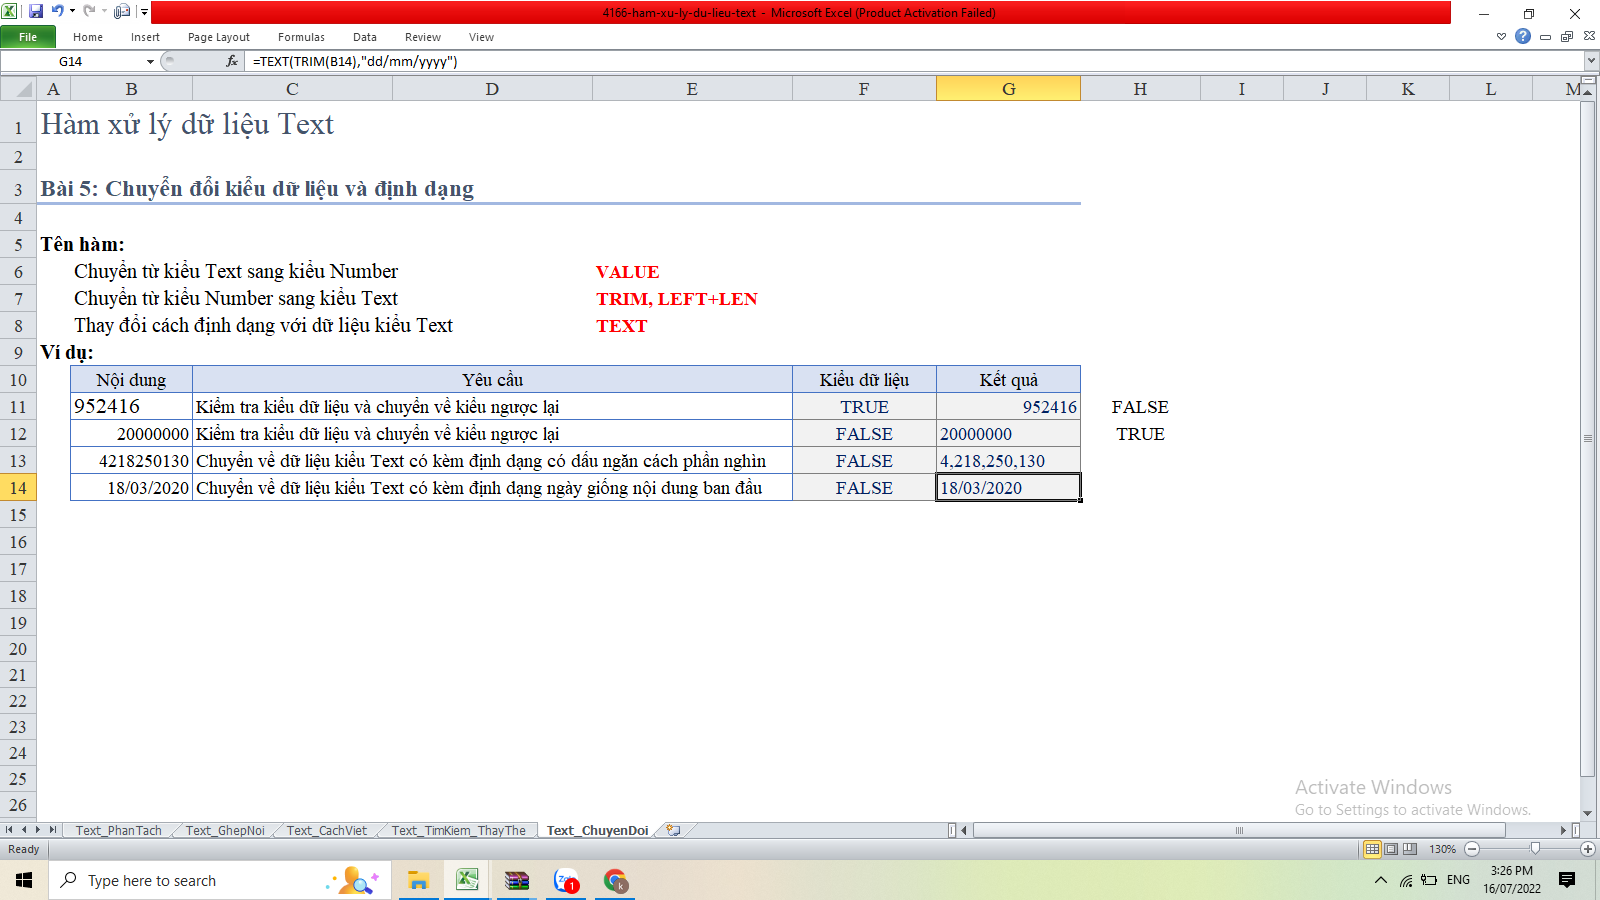Switch to the Text_CachViet sheet

click(x=327, y=830)
